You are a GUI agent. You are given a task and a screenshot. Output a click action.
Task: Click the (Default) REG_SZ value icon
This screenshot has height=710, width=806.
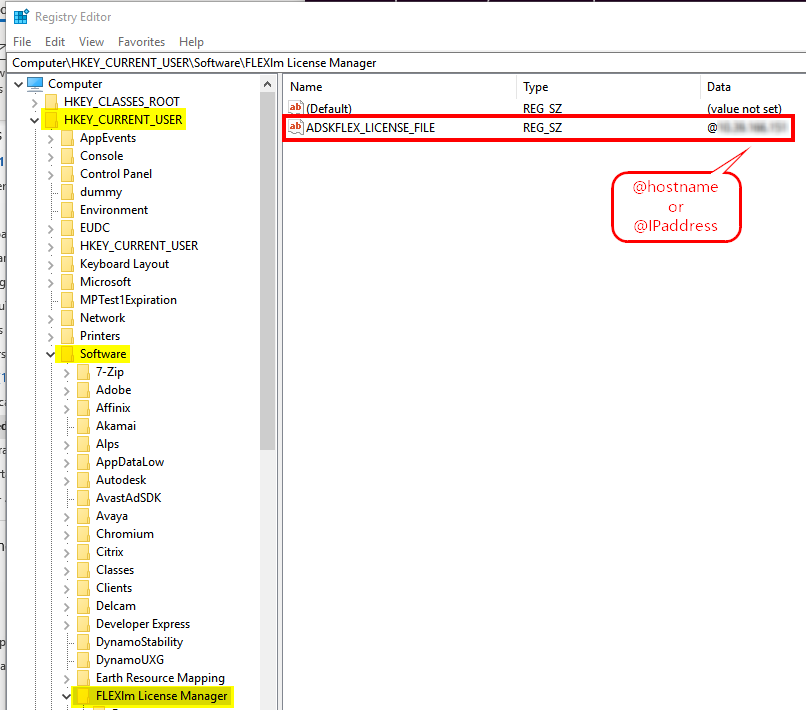pyautogui.click(x=295, y=108)
